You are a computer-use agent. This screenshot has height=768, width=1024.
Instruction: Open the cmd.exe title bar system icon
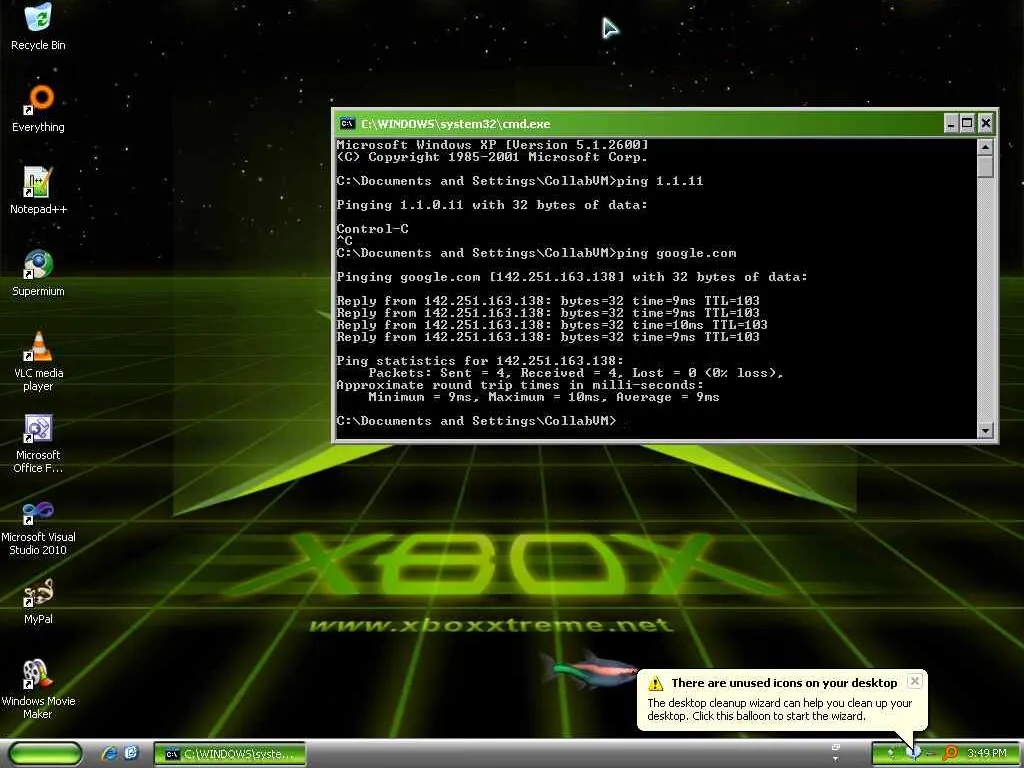tap(347, 123)
